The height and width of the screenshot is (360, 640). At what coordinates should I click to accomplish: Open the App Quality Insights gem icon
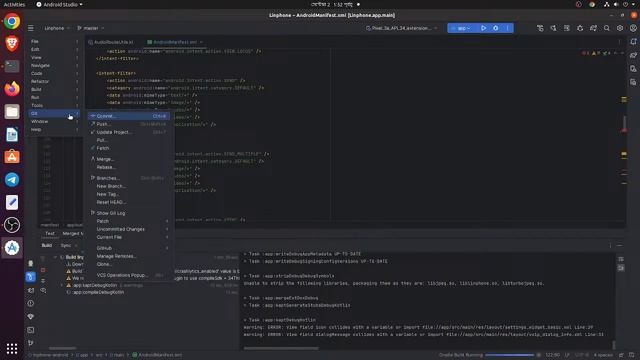(31, 316)
